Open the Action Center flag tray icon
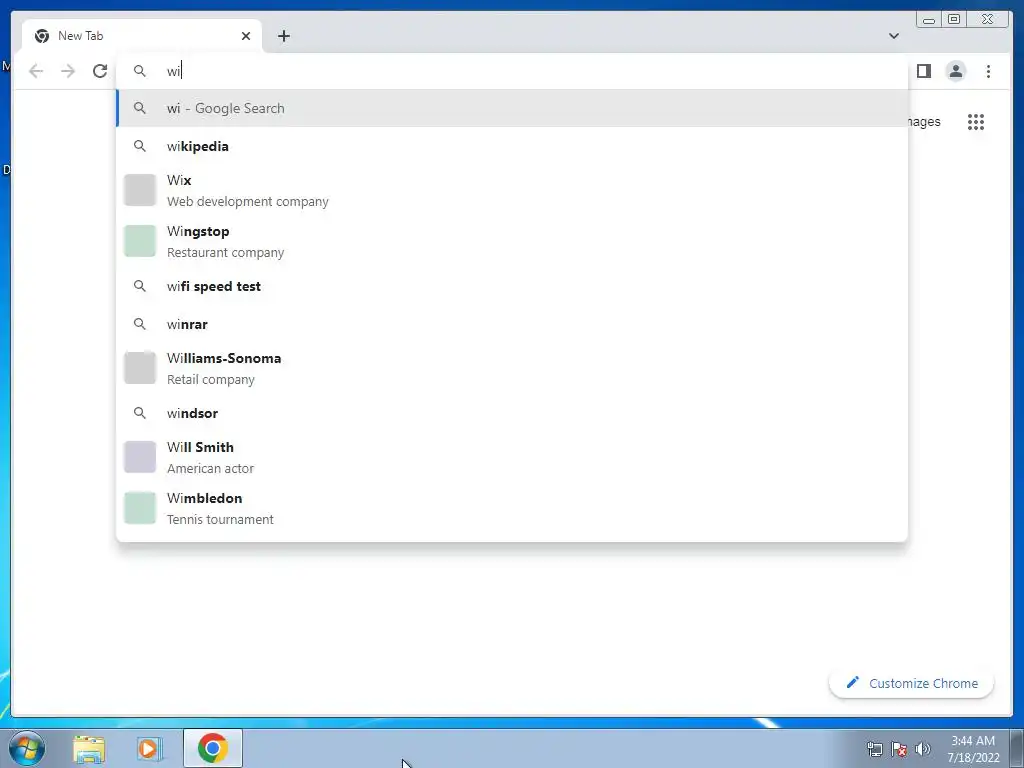 [899, 749]
